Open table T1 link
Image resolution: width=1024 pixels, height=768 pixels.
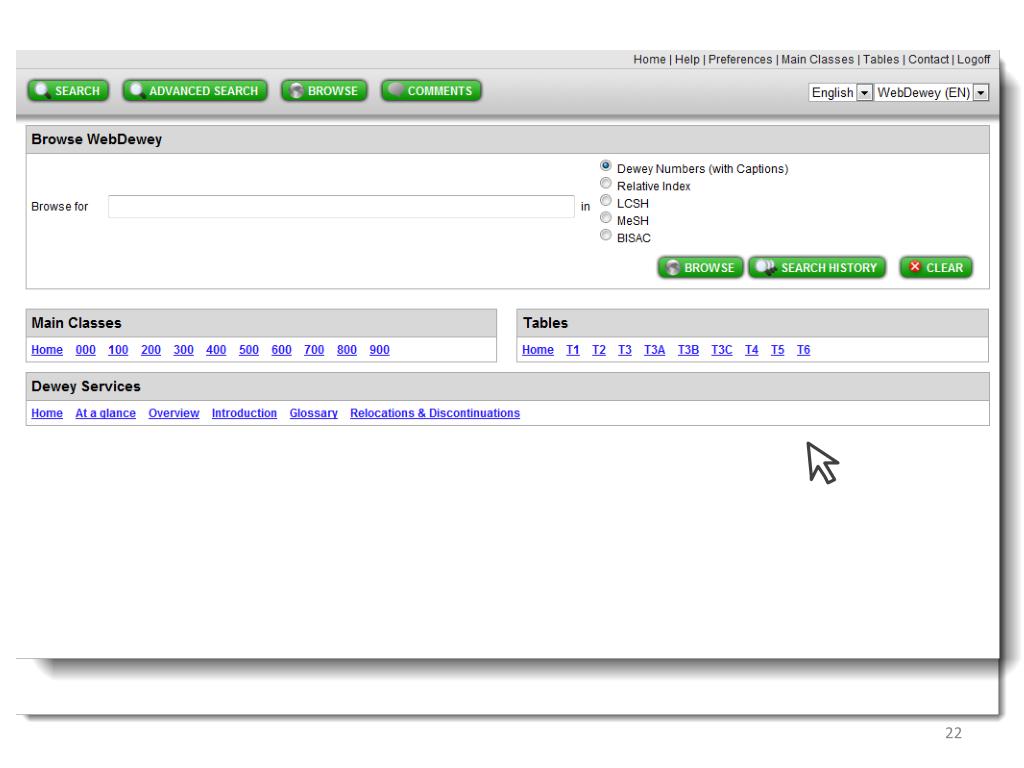[x=573, y=350]
